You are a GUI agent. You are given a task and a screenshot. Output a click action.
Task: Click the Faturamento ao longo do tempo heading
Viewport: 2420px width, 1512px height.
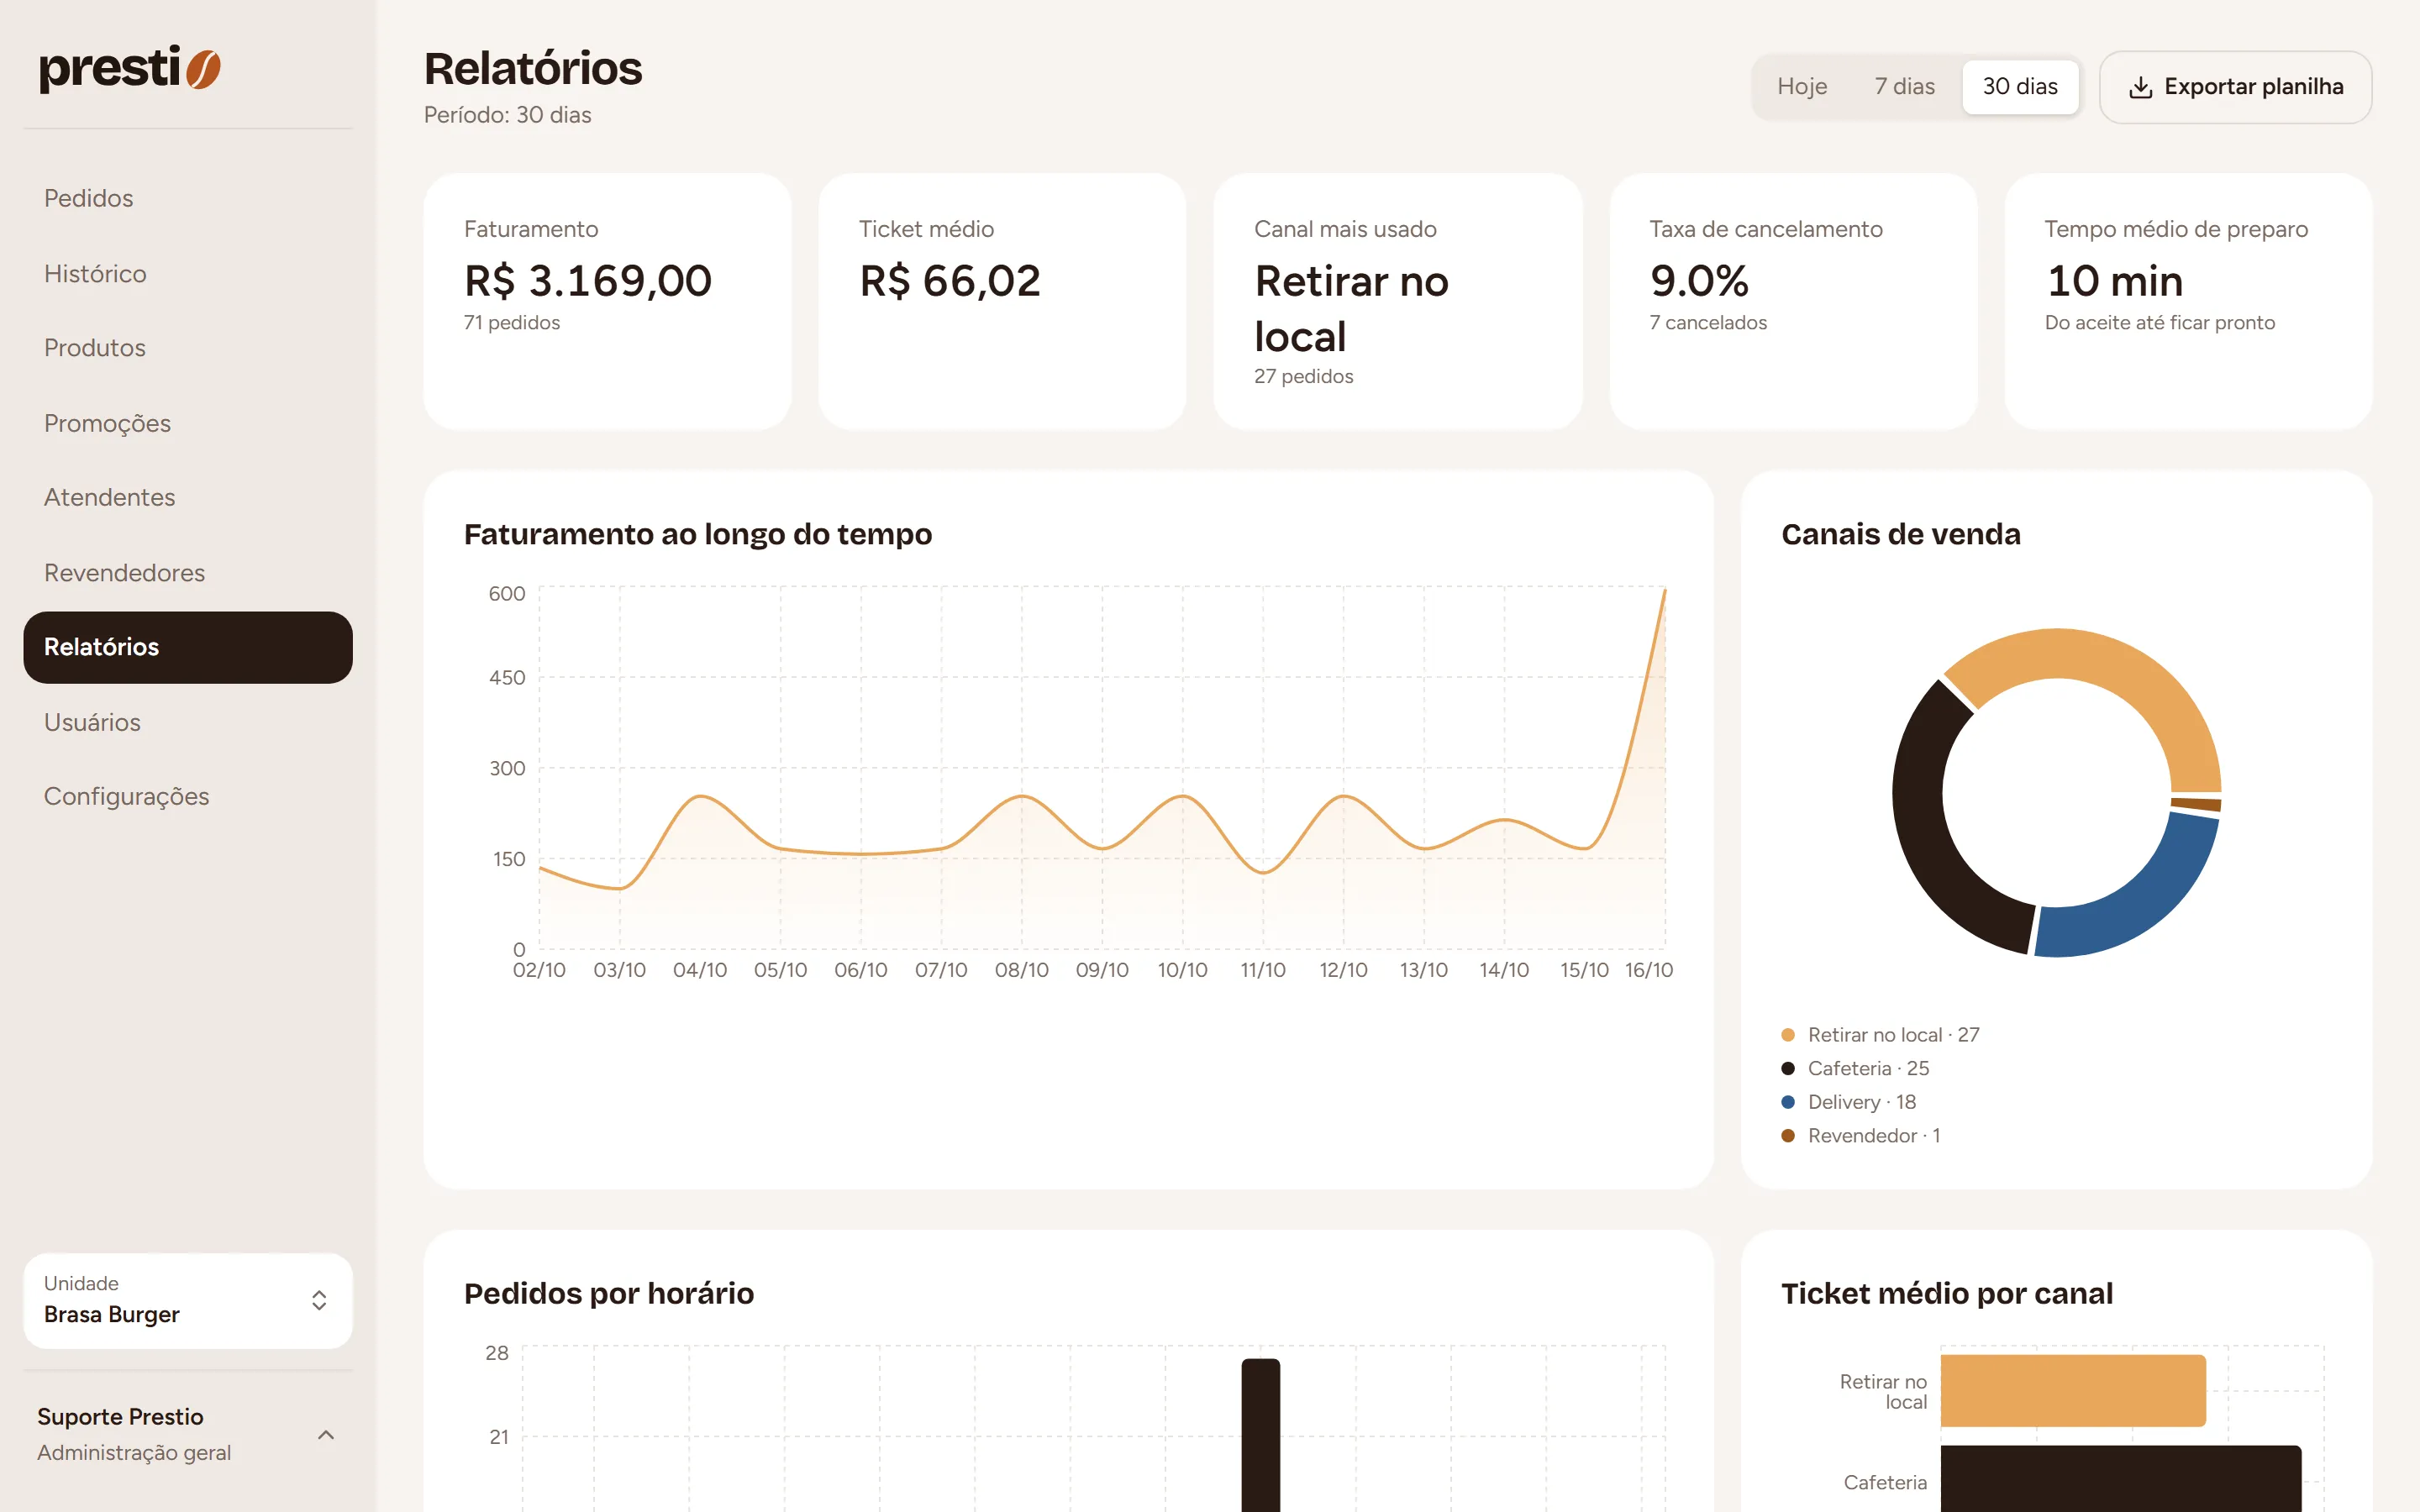point(698,534)
